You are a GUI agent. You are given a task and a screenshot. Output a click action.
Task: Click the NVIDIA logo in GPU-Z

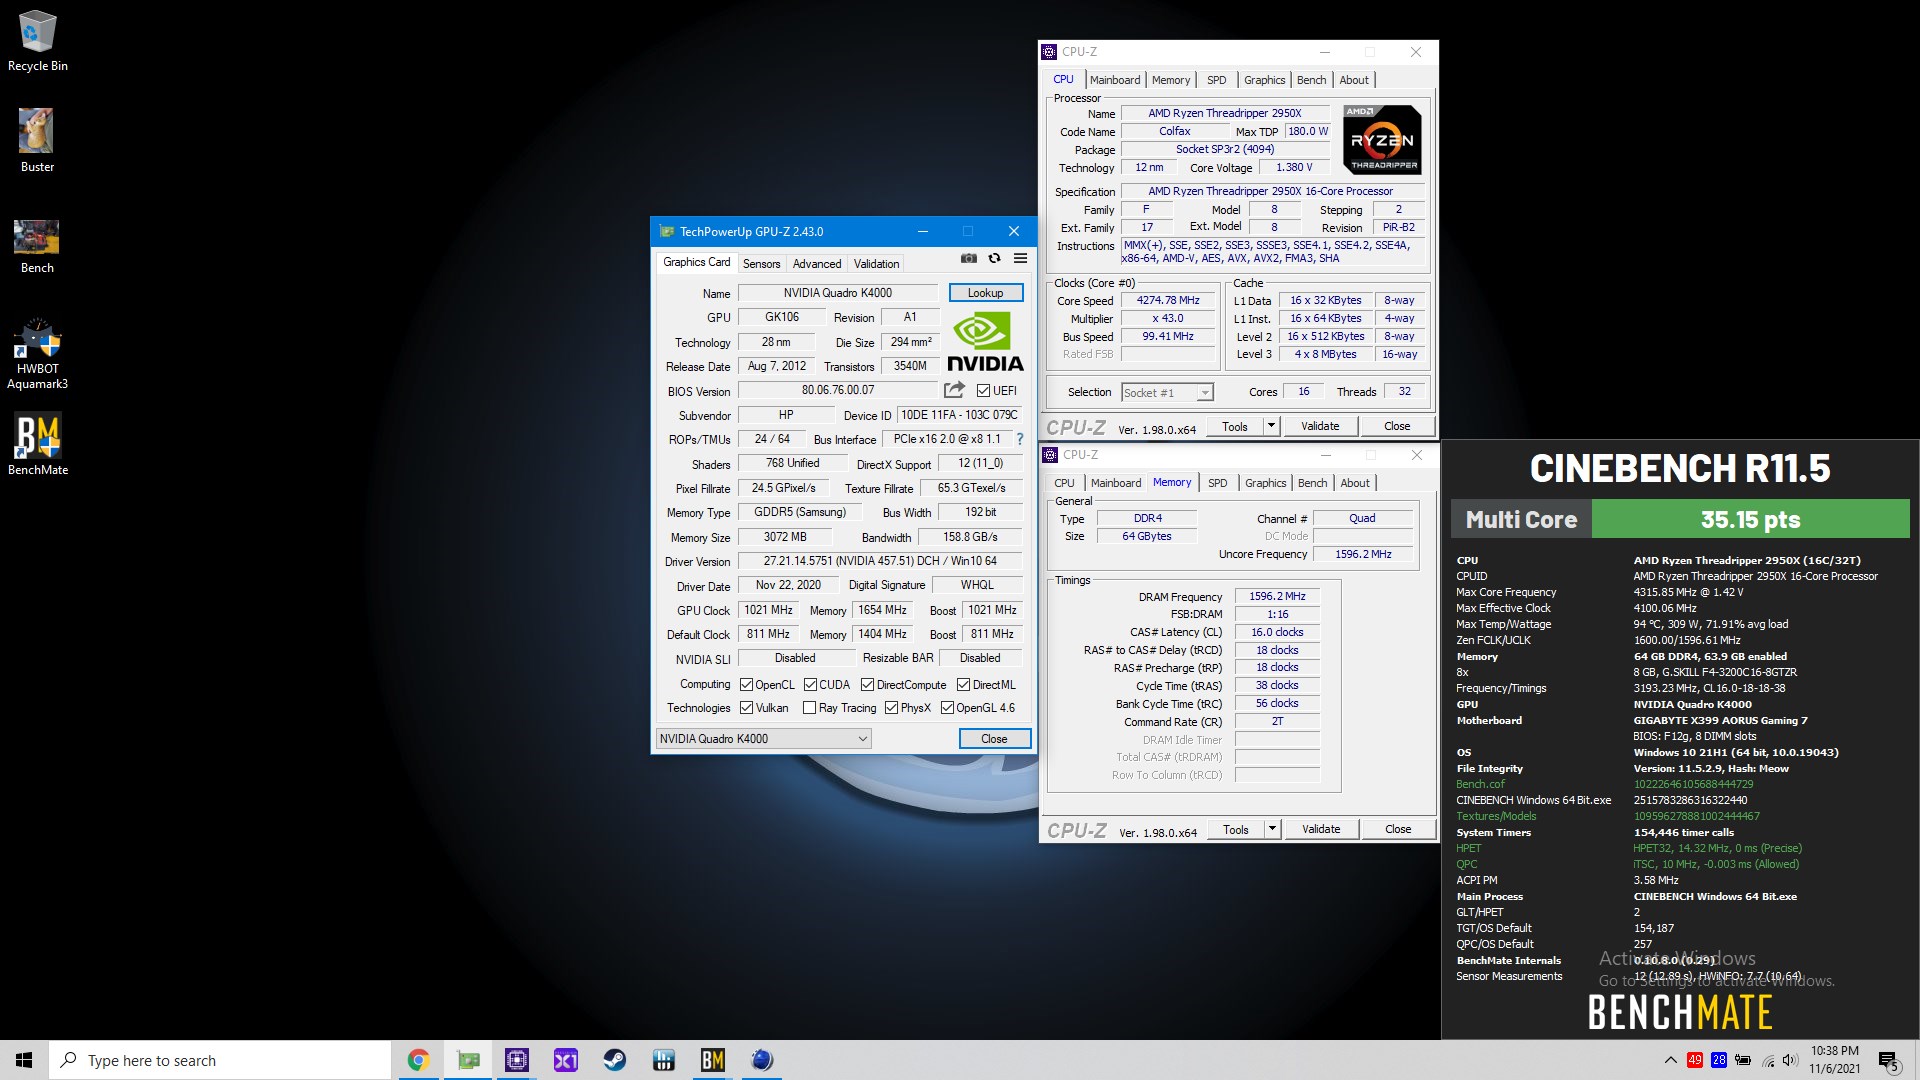[985, 342]
